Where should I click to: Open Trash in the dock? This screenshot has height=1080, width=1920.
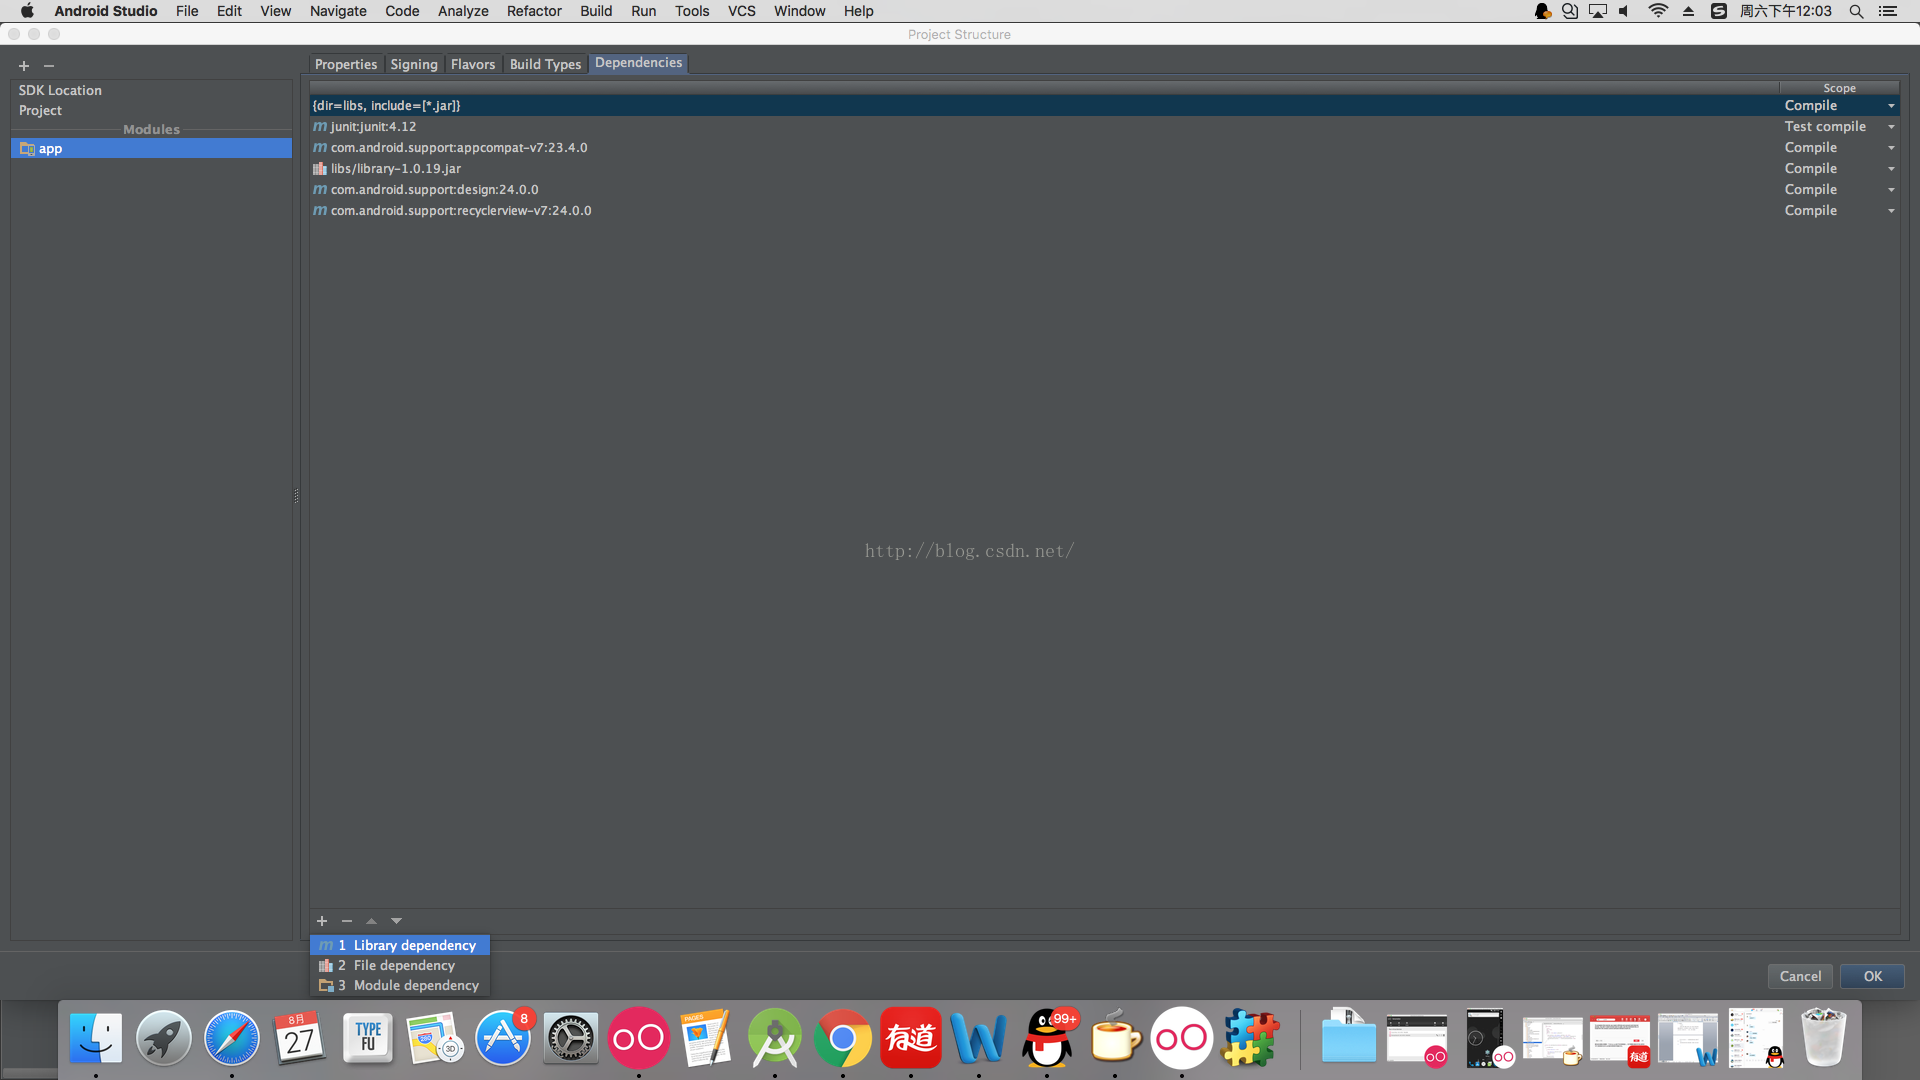click(1823, 1038)
